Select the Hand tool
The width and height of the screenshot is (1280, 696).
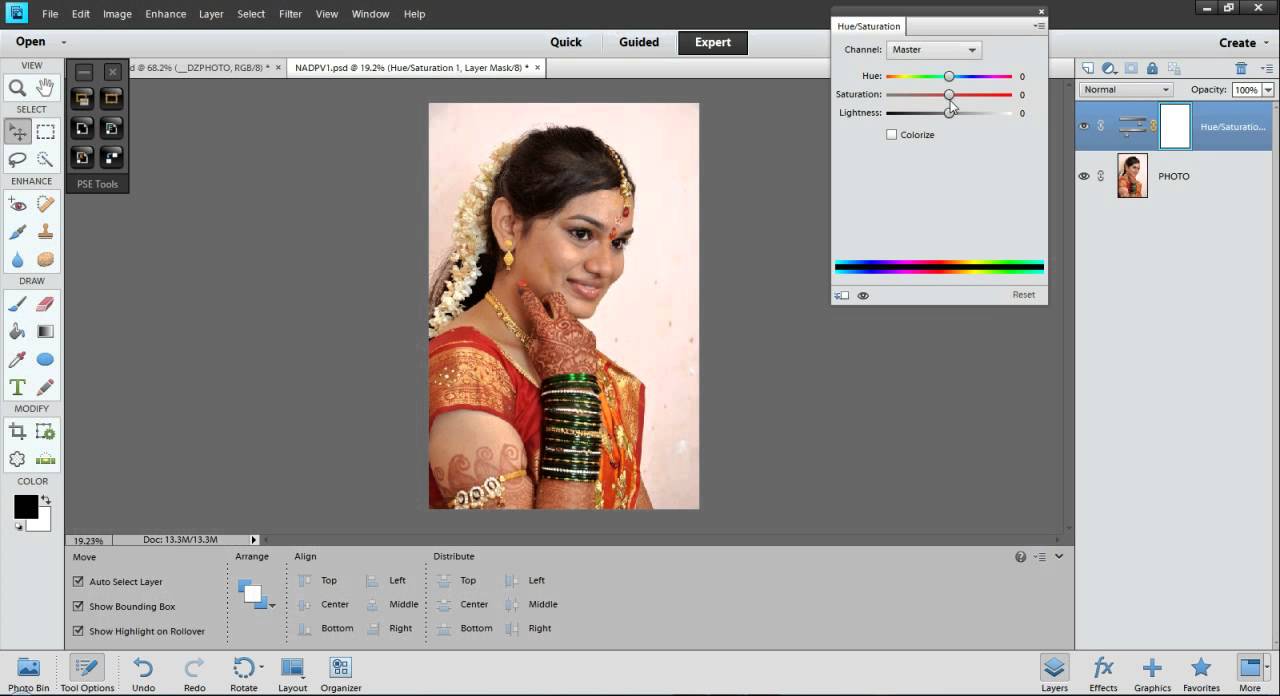pyautogui.click(x=45, y=88)
